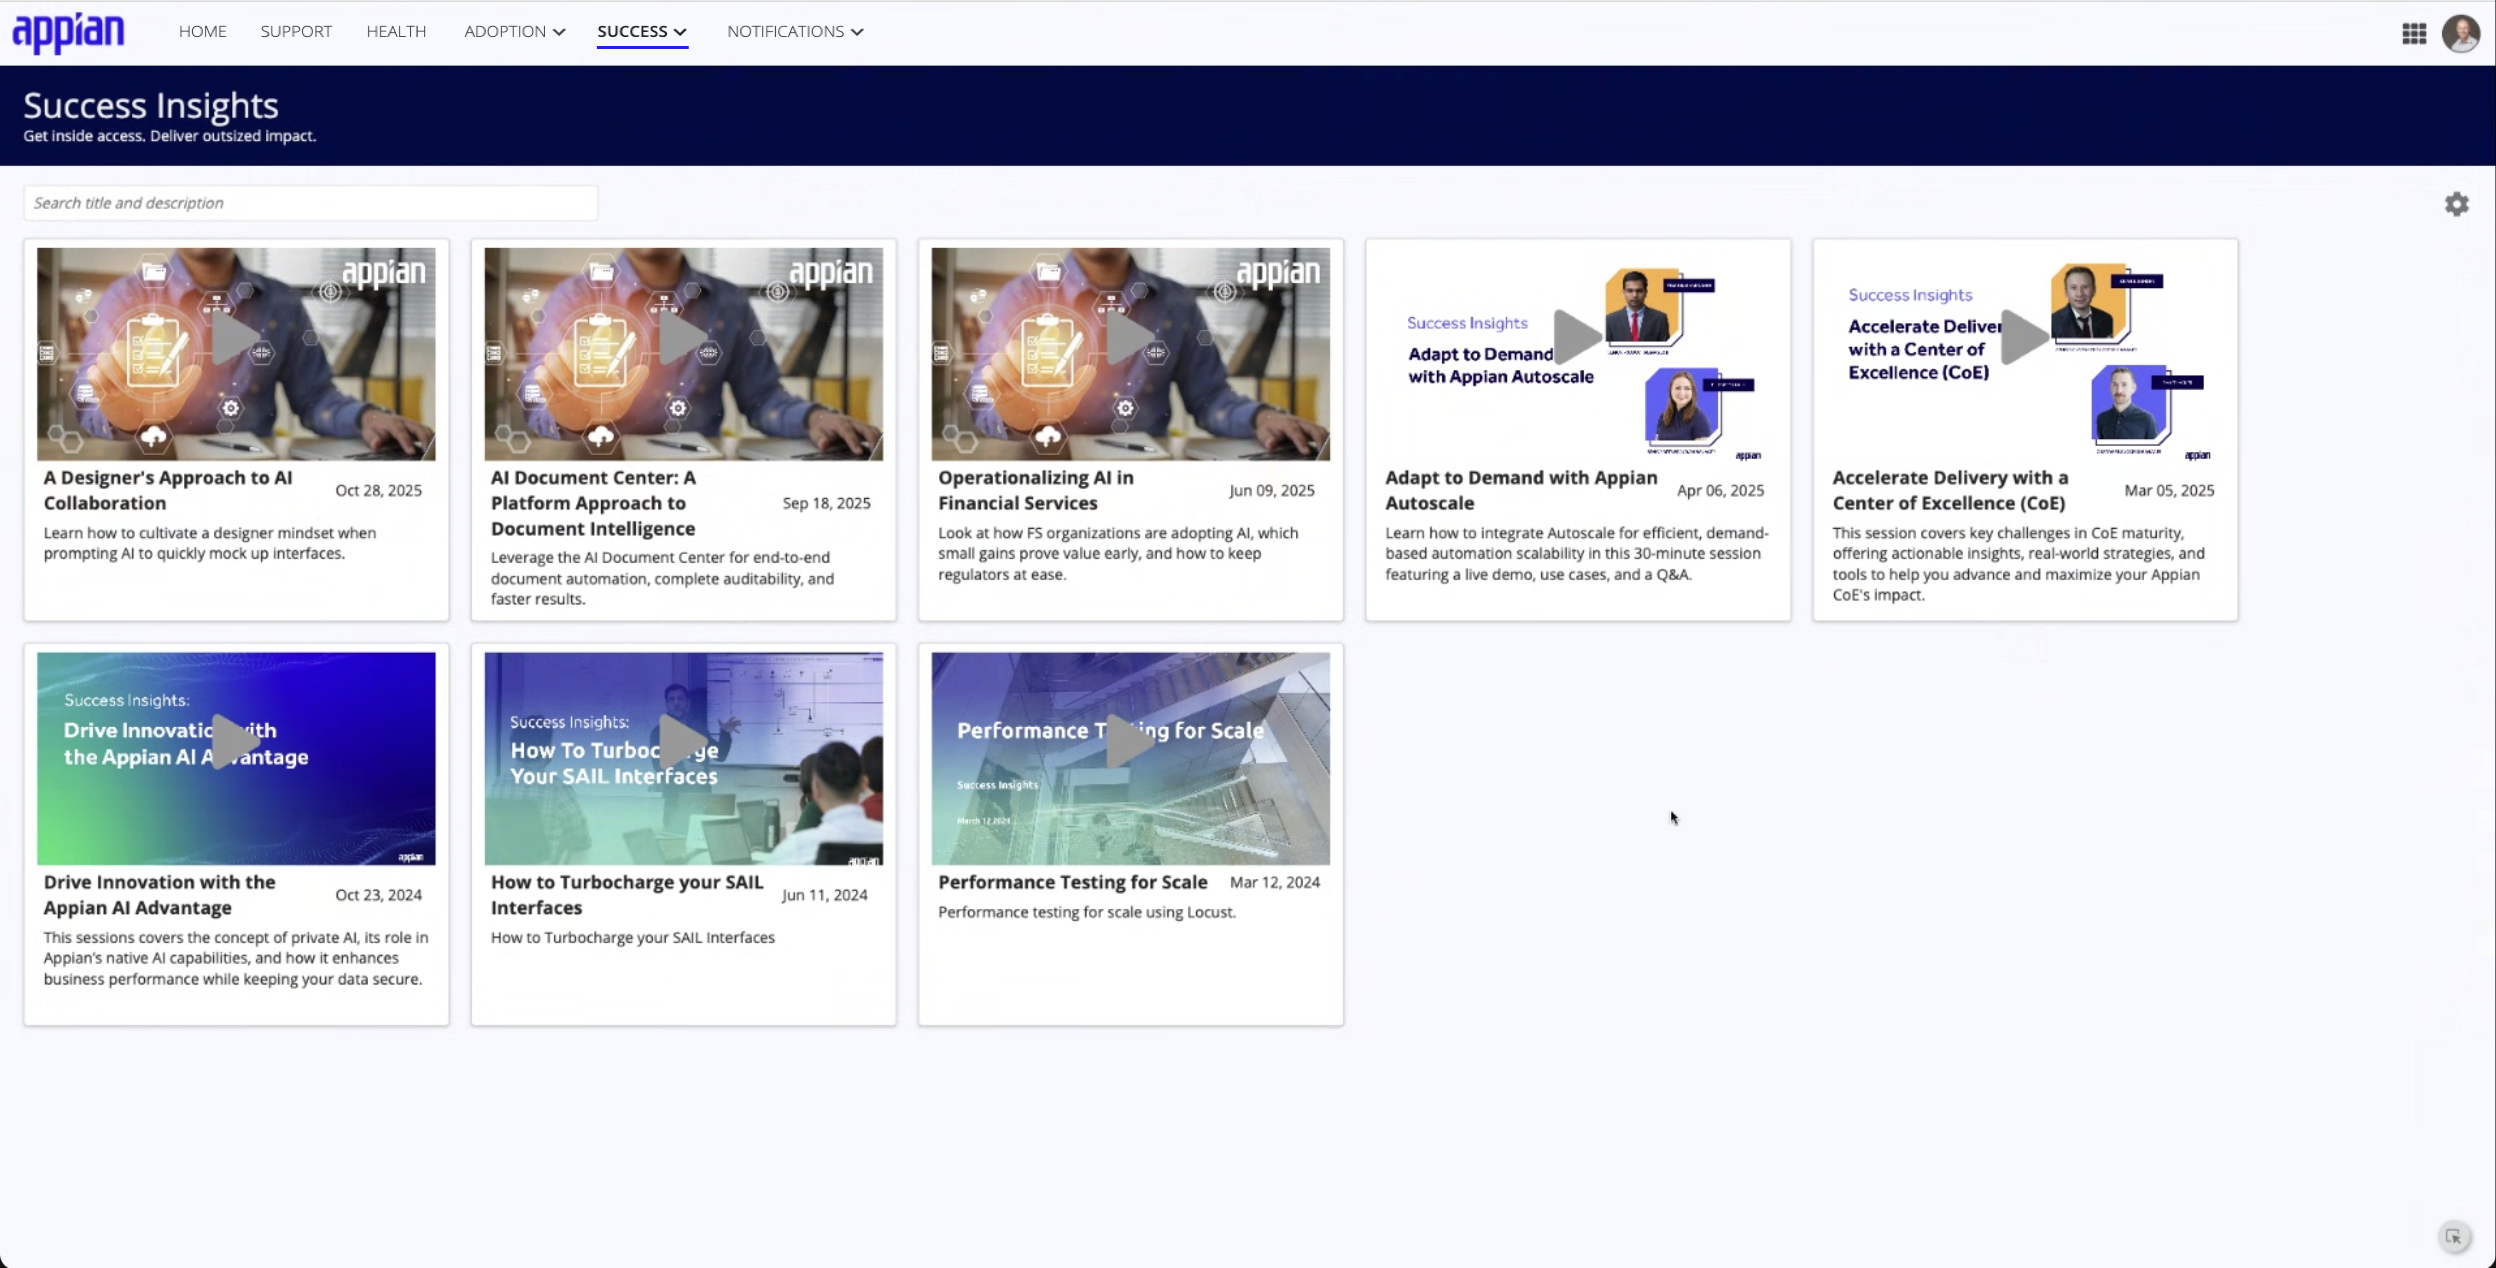
Task: Click the 'Jun 09, 2025' date
Action: (1272, 490)
